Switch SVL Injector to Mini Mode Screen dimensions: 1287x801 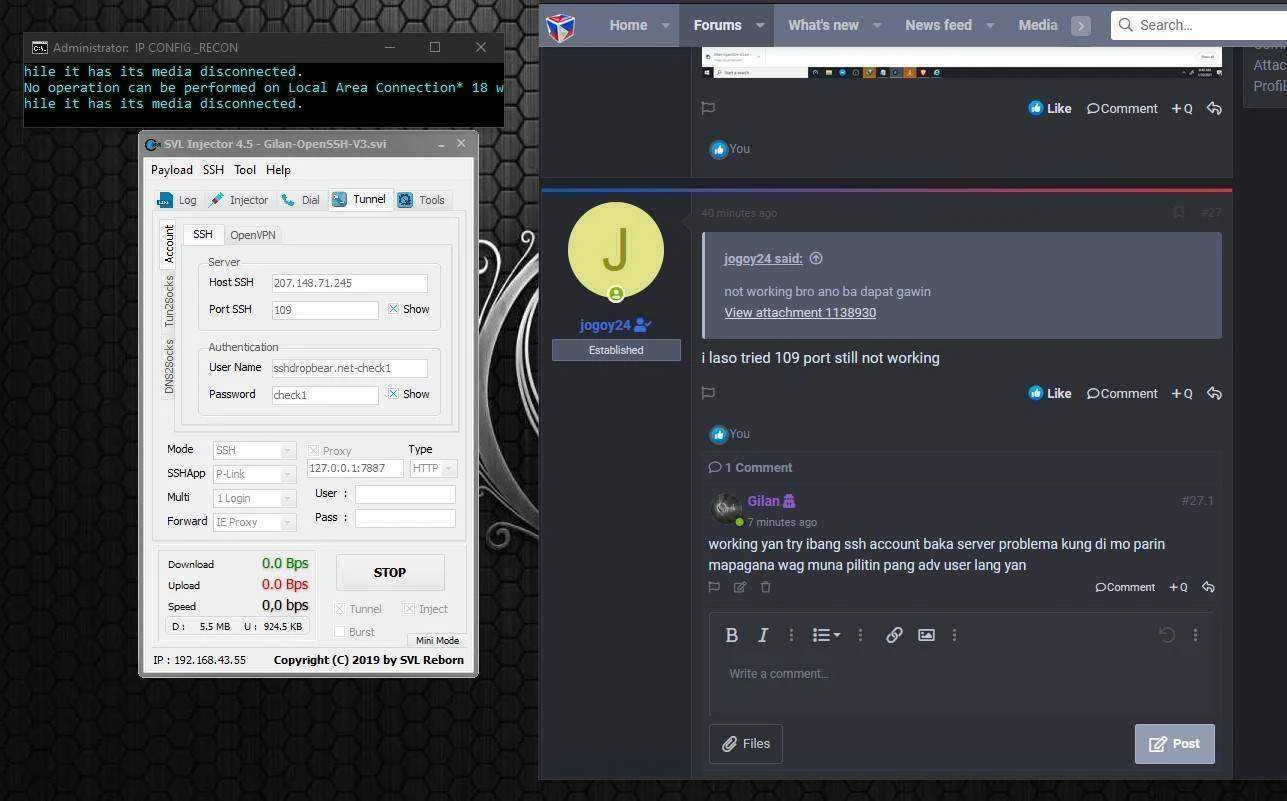tap(437, 641)
